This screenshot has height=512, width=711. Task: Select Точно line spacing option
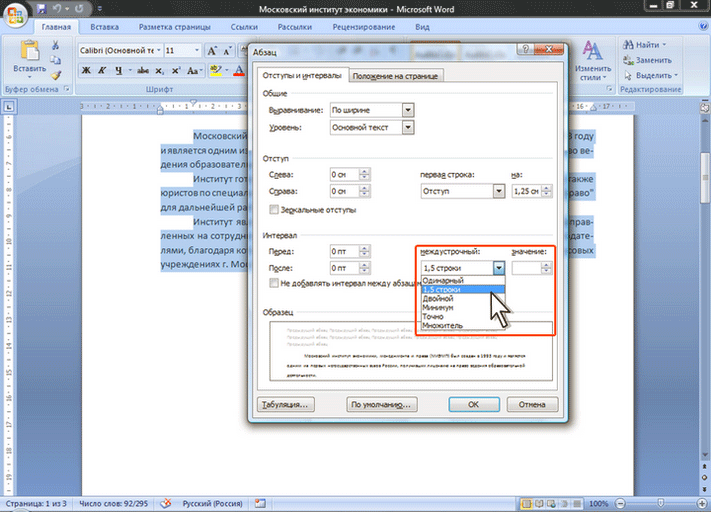[463, 317]
